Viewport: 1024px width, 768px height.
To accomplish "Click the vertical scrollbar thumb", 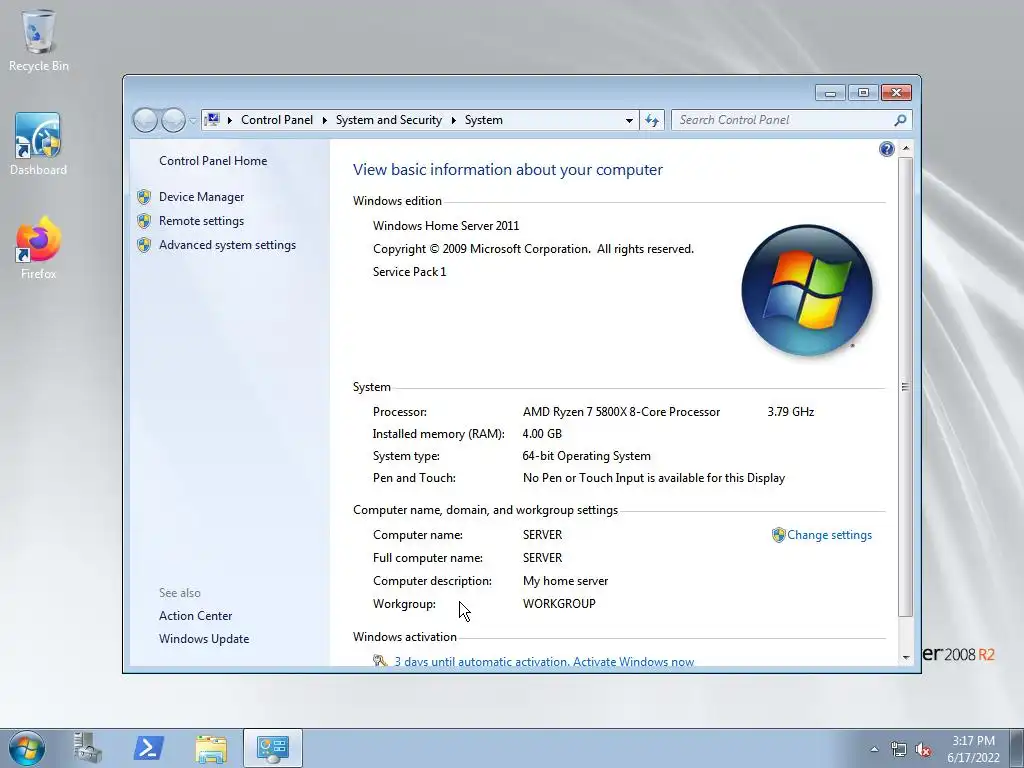I will [906, 387].
